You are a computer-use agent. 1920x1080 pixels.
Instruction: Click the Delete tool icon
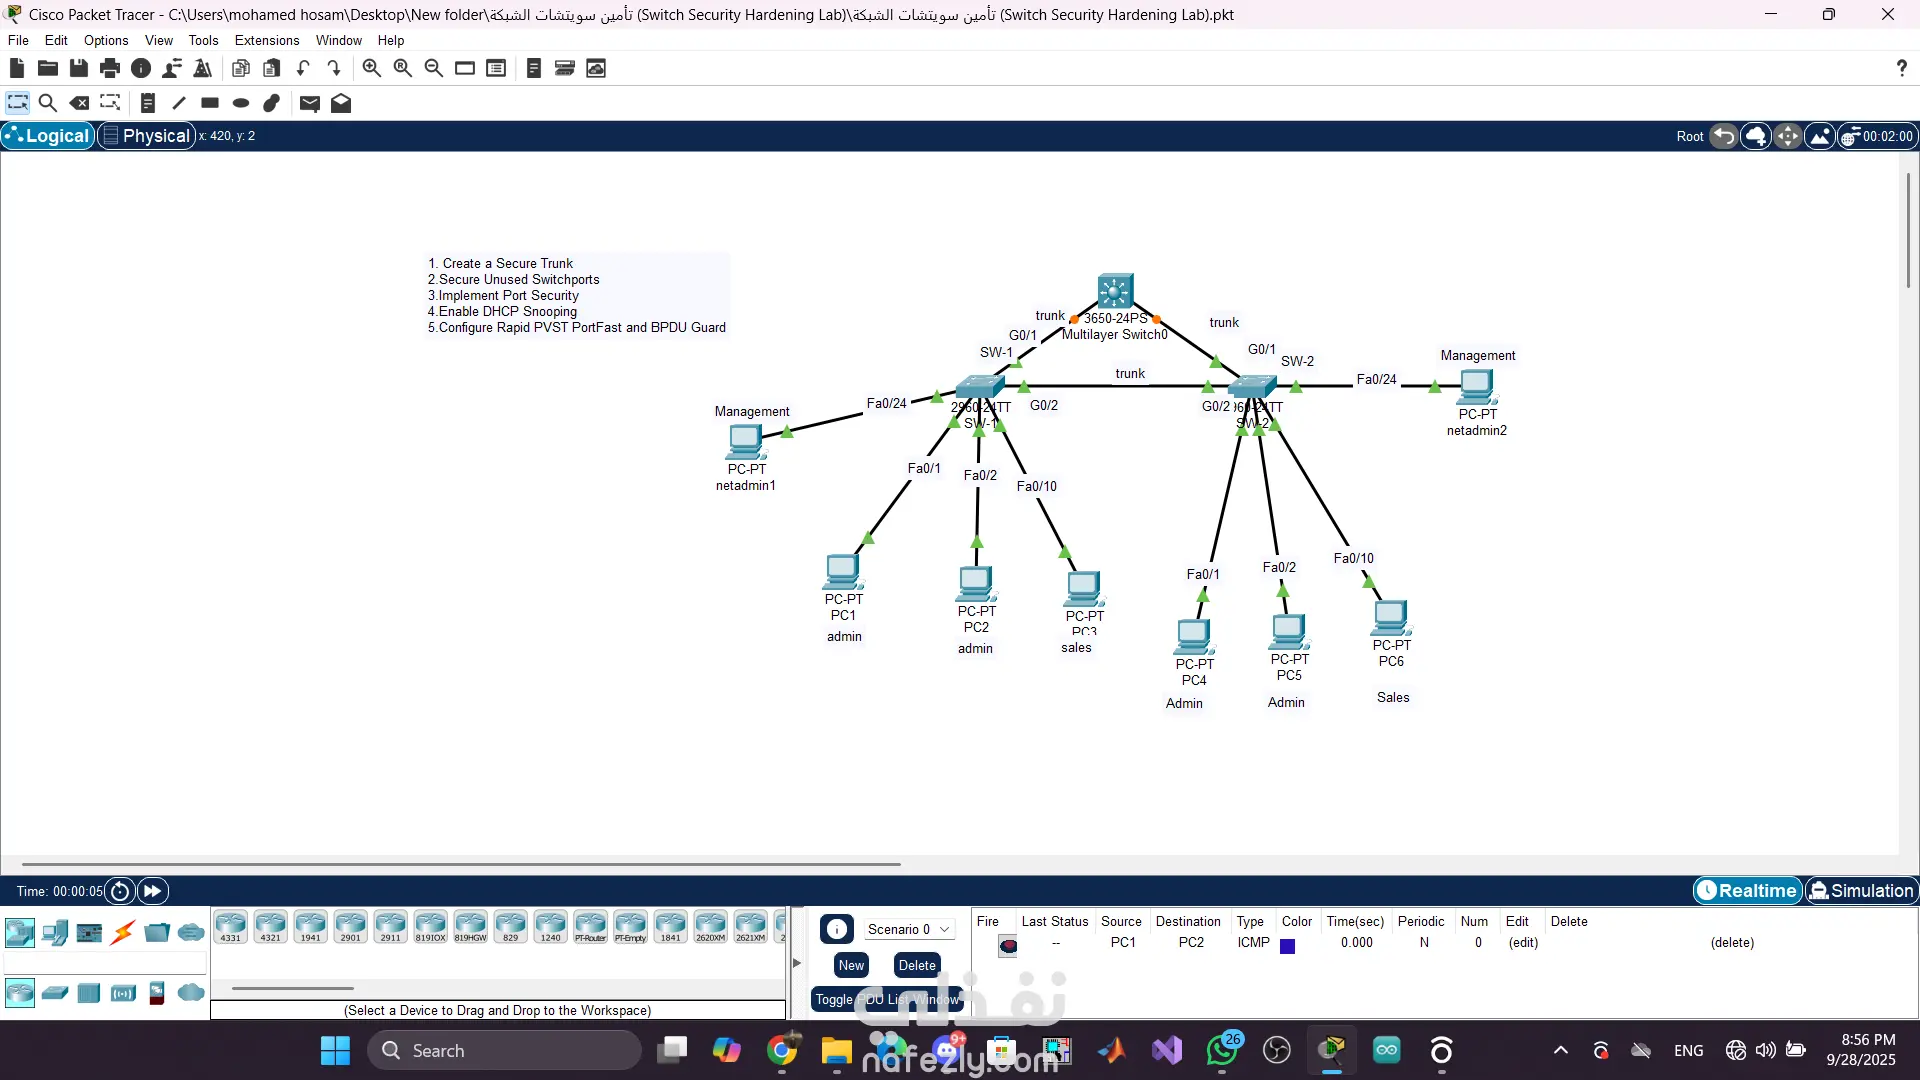click(x=79, y=103)
